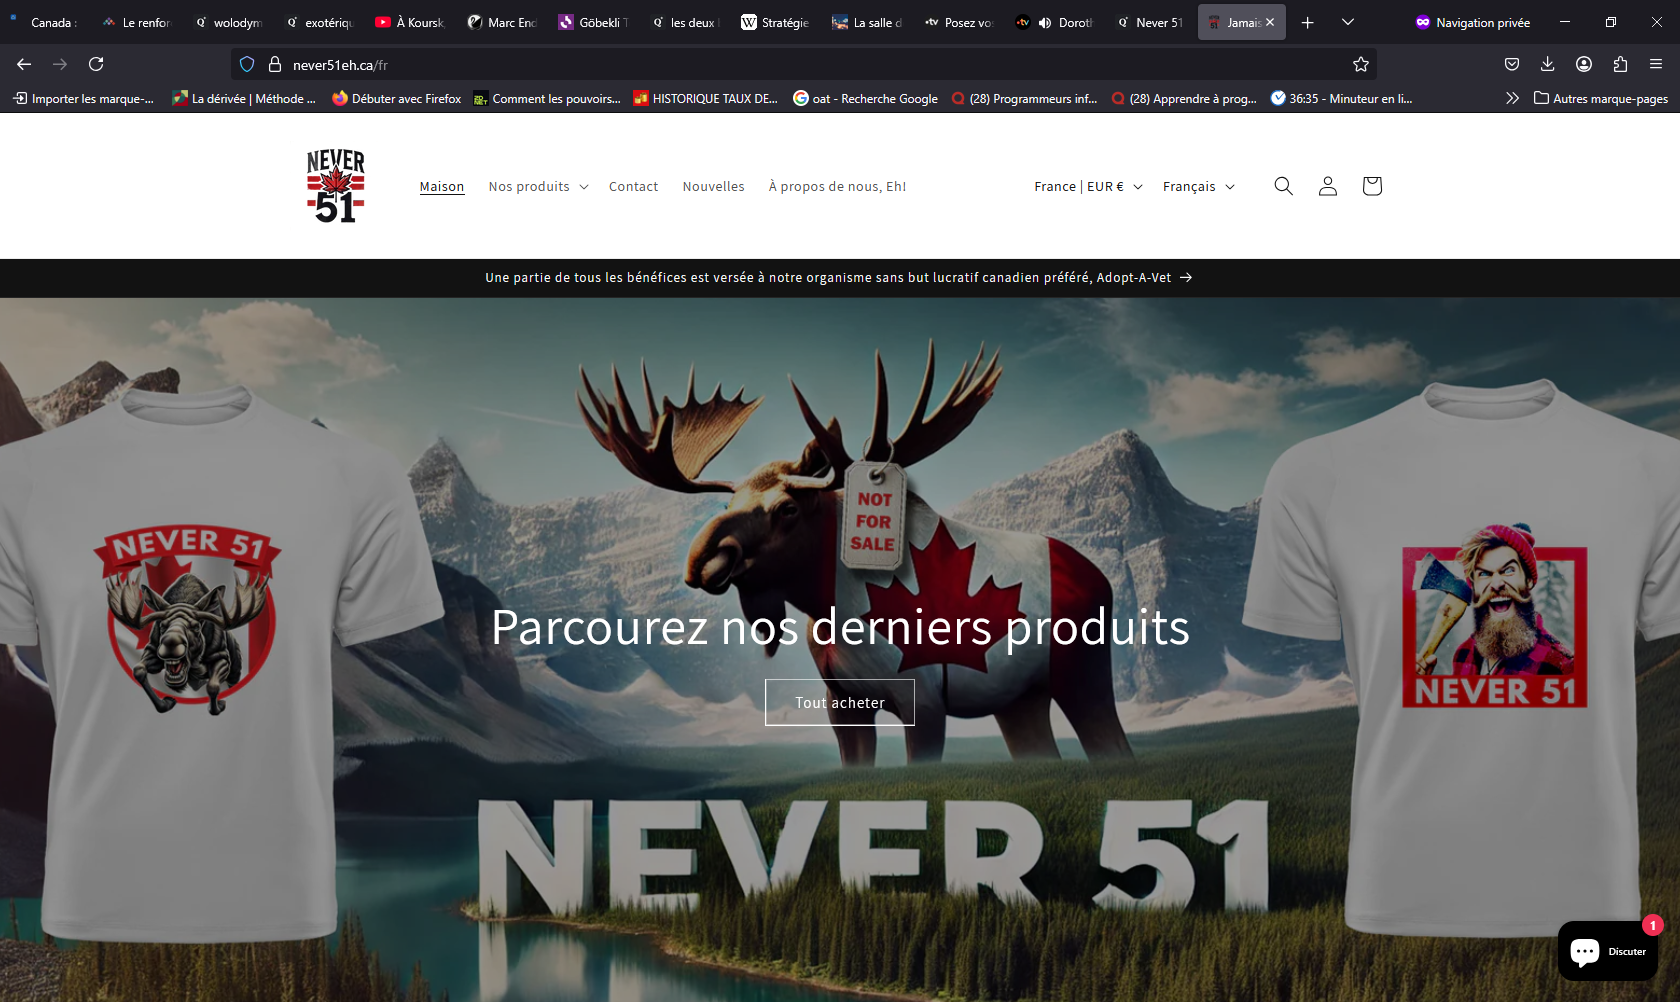Go to the Maison menu item

(442, 186)
